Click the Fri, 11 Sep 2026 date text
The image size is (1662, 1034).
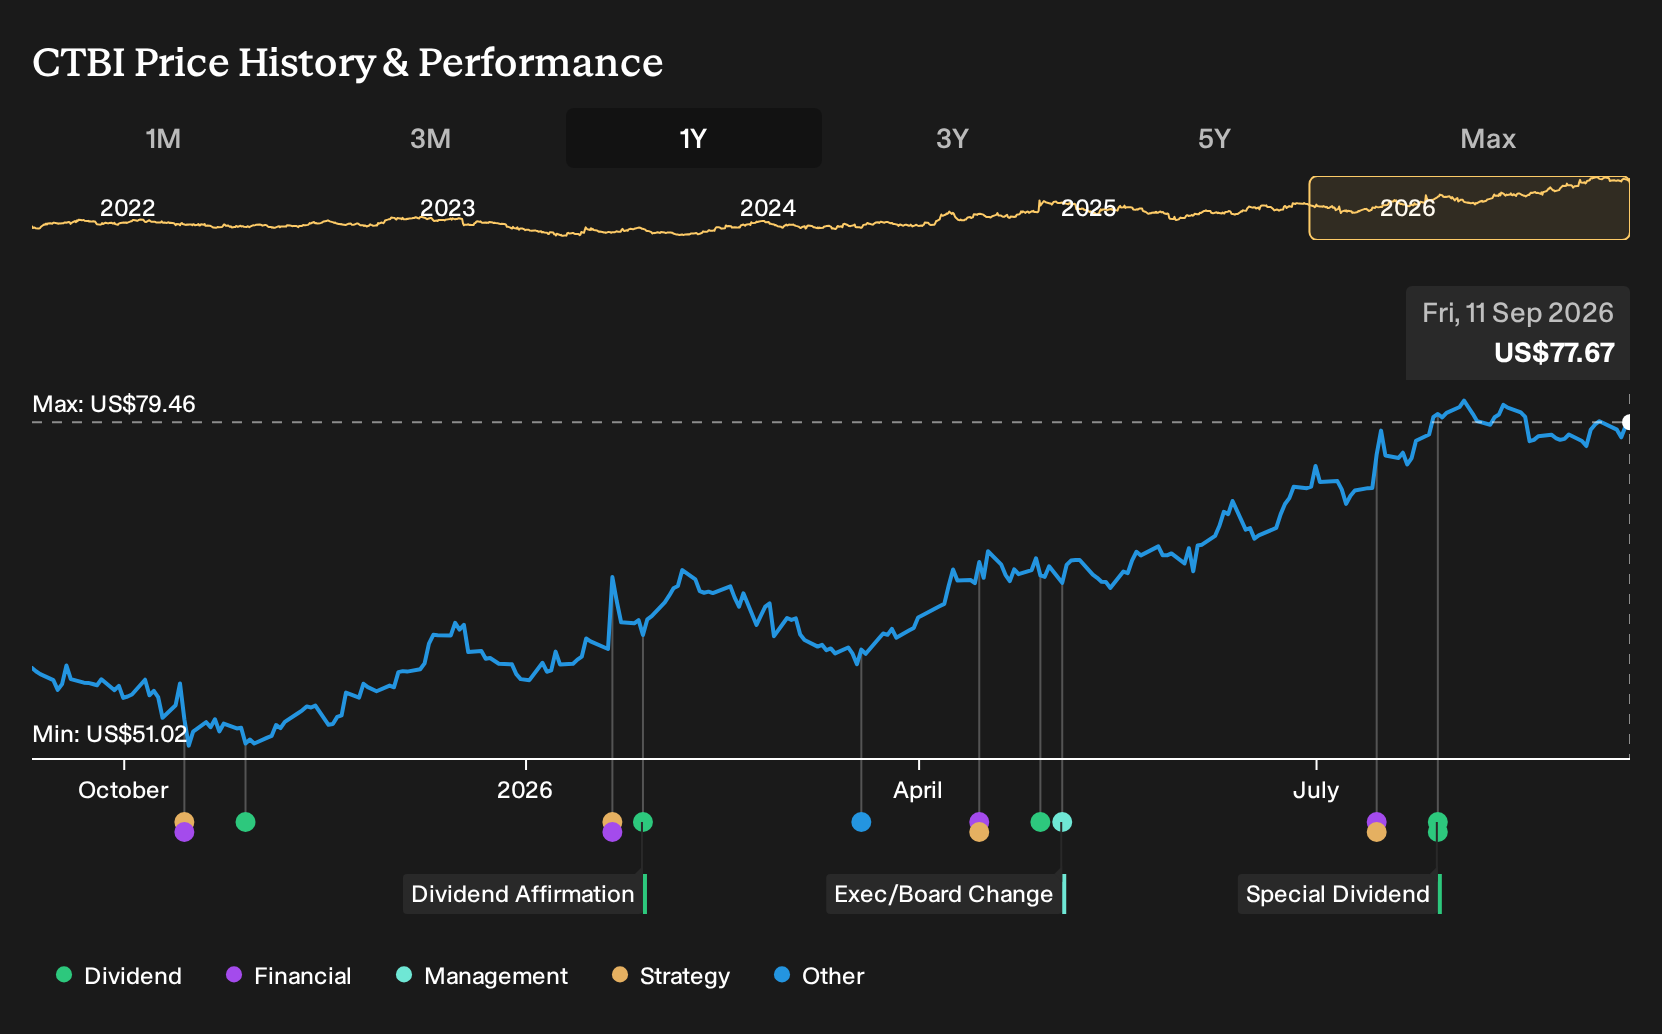coord(1518,313)
